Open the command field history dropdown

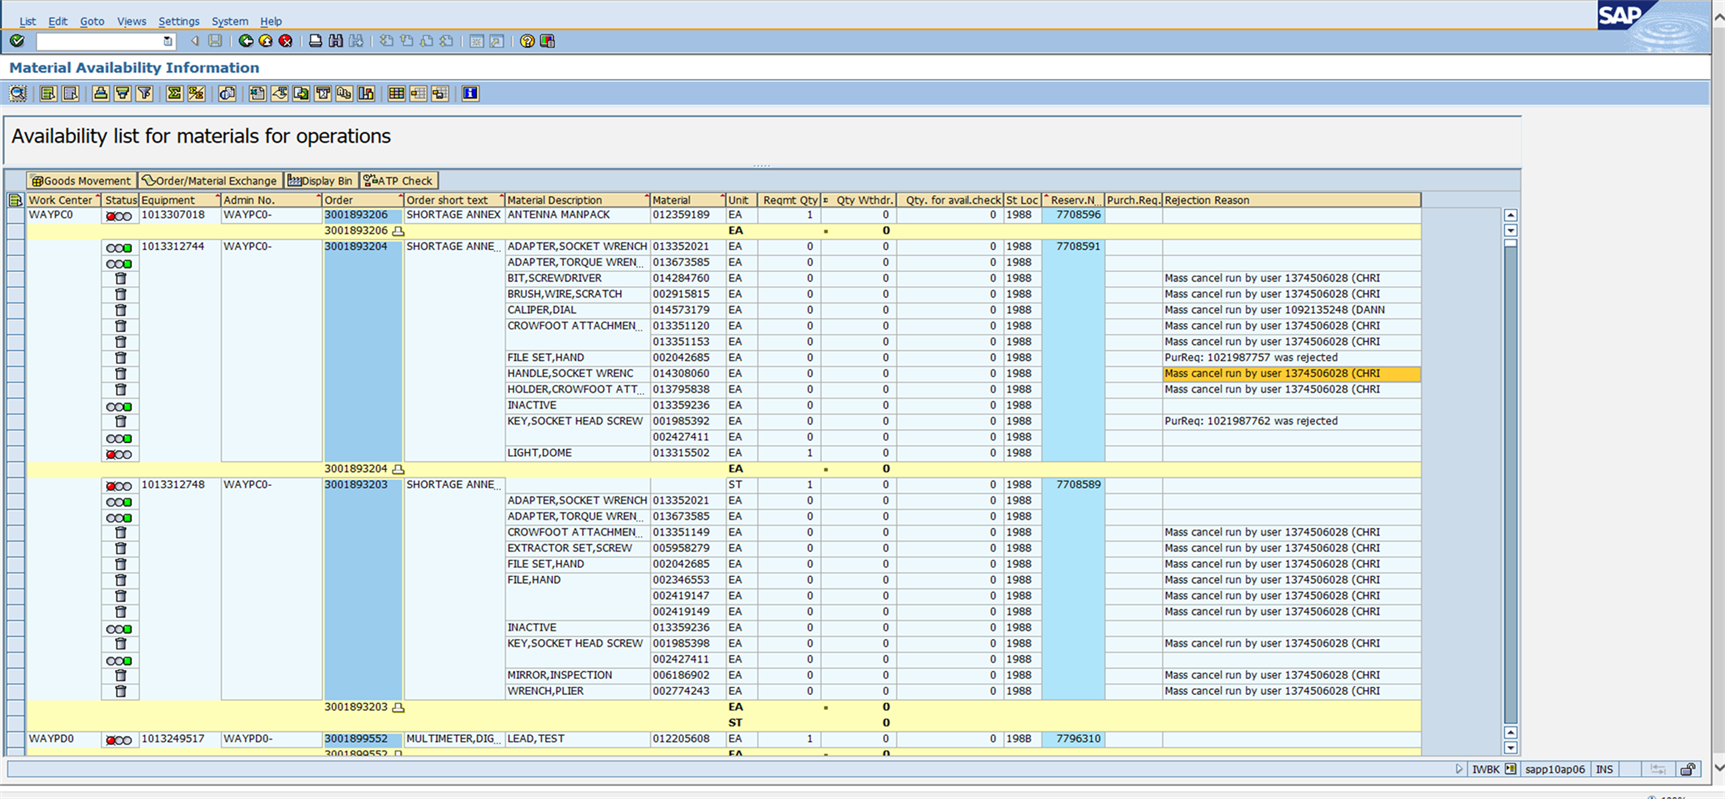[167, 41]
